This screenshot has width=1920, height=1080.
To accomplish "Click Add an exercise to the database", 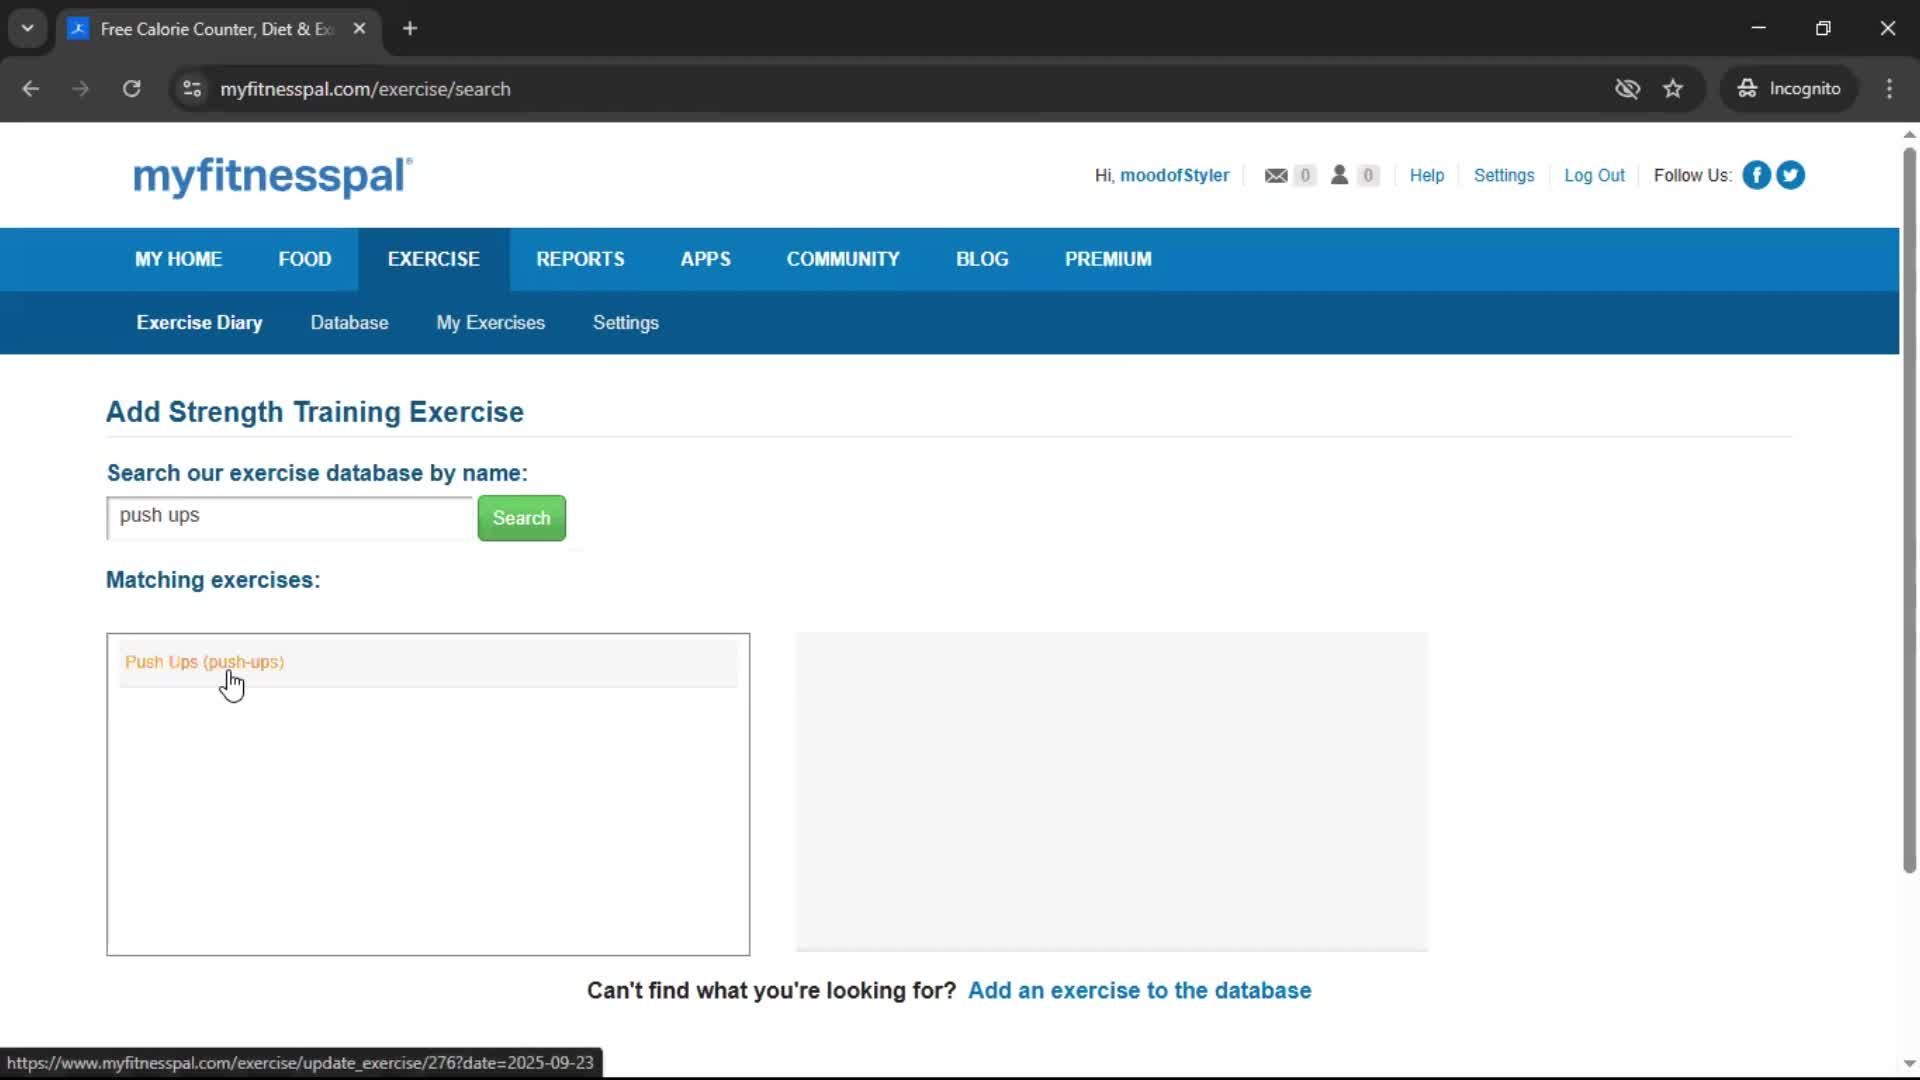I will click(x=1139, y=990).
